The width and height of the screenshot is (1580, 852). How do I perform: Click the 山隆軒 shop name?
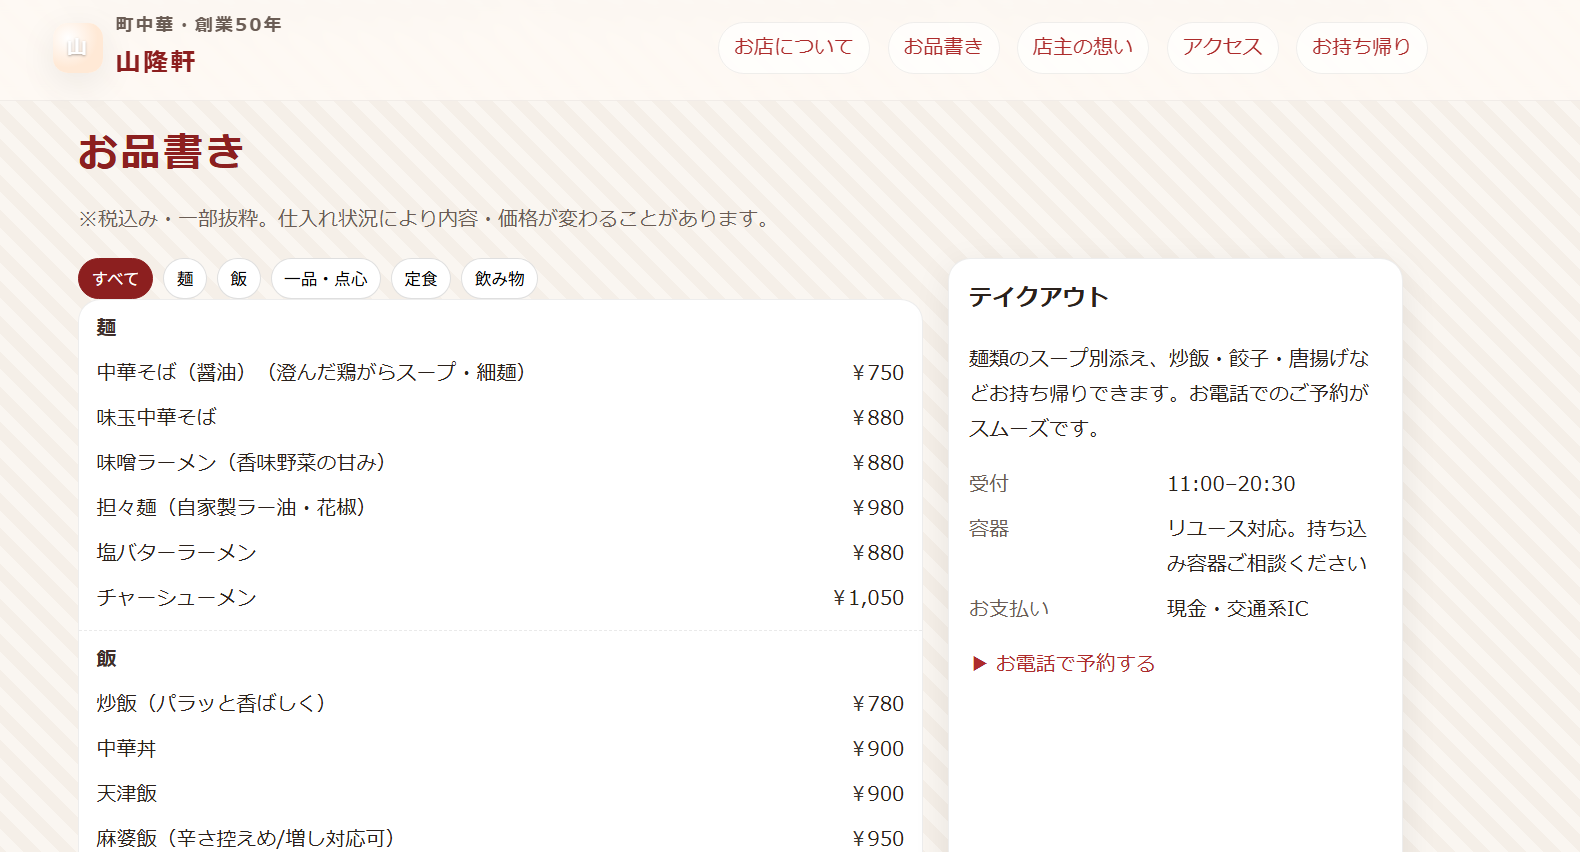[x=156, y=62]
